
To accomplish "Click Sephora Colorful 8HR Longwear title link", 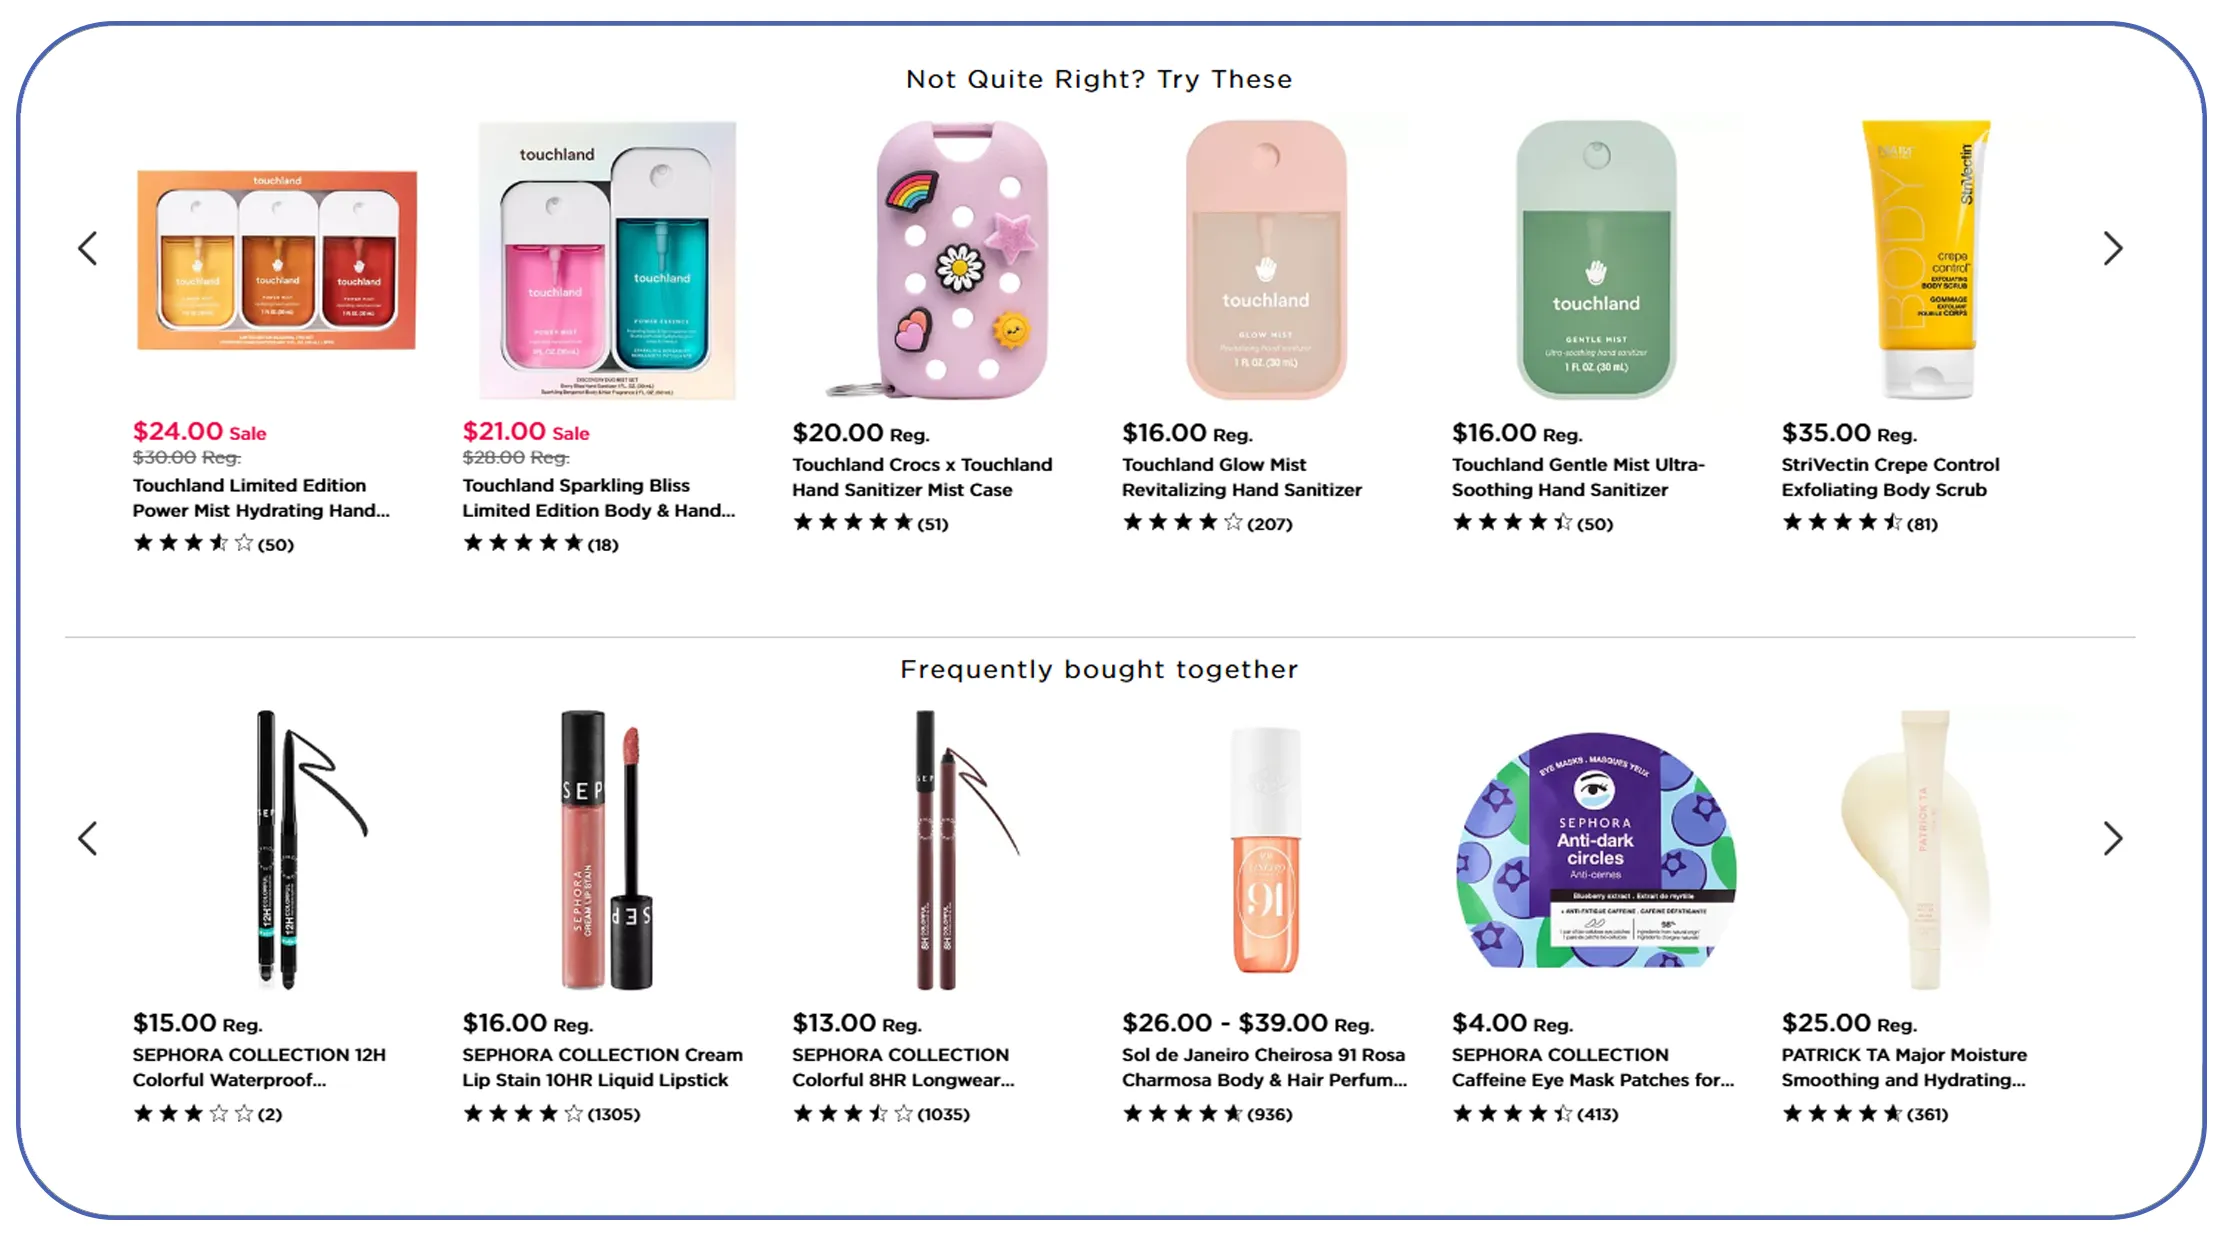I will pyautogui.click(x=903, y=1067).
